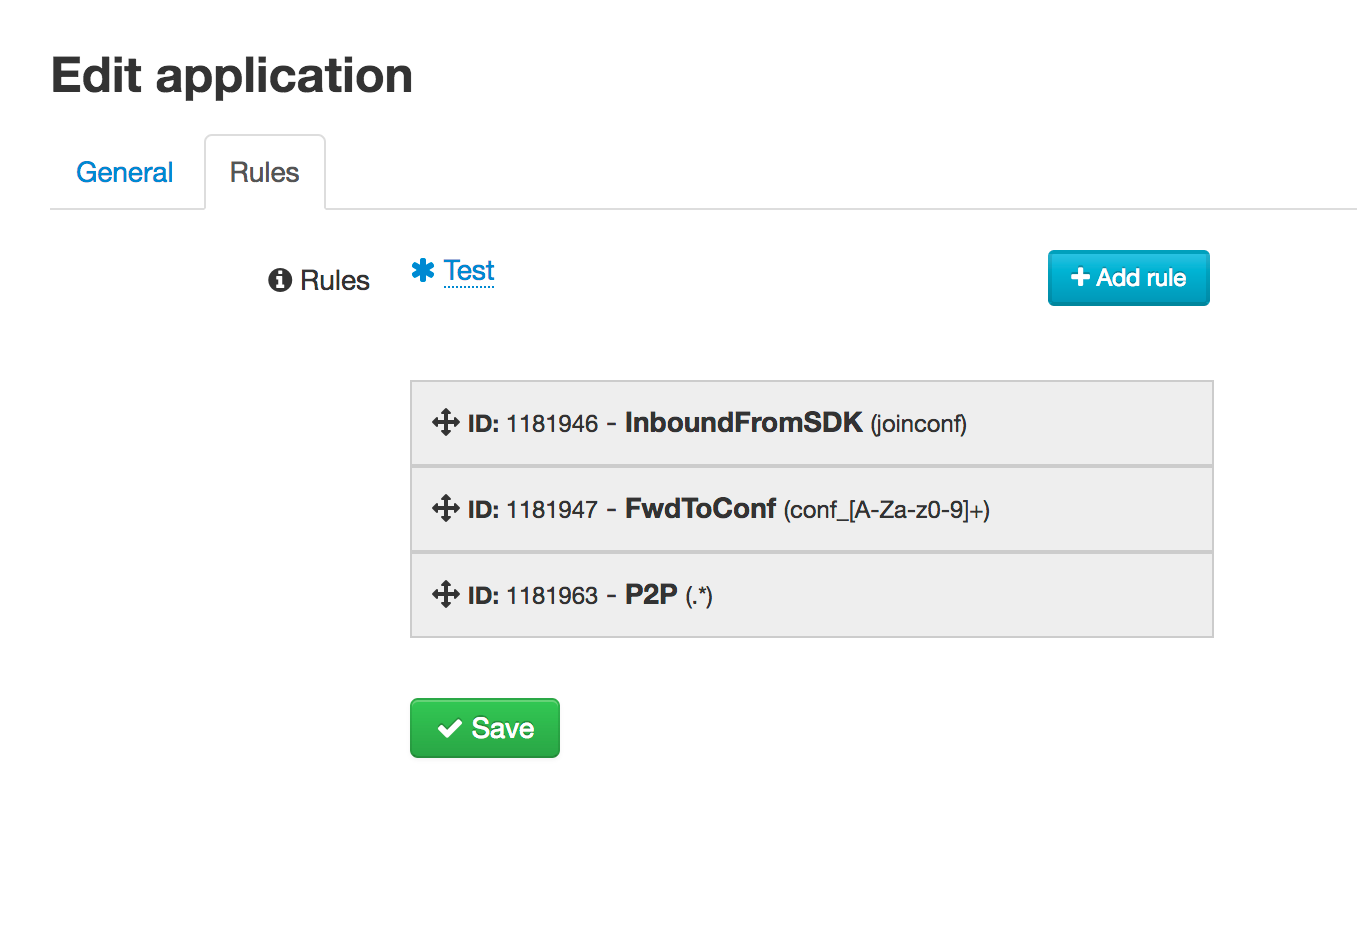The width and height of the screenshot is (1357, 948).
Task: Select the FwdToConf rule name
Action: pos(700,508)
